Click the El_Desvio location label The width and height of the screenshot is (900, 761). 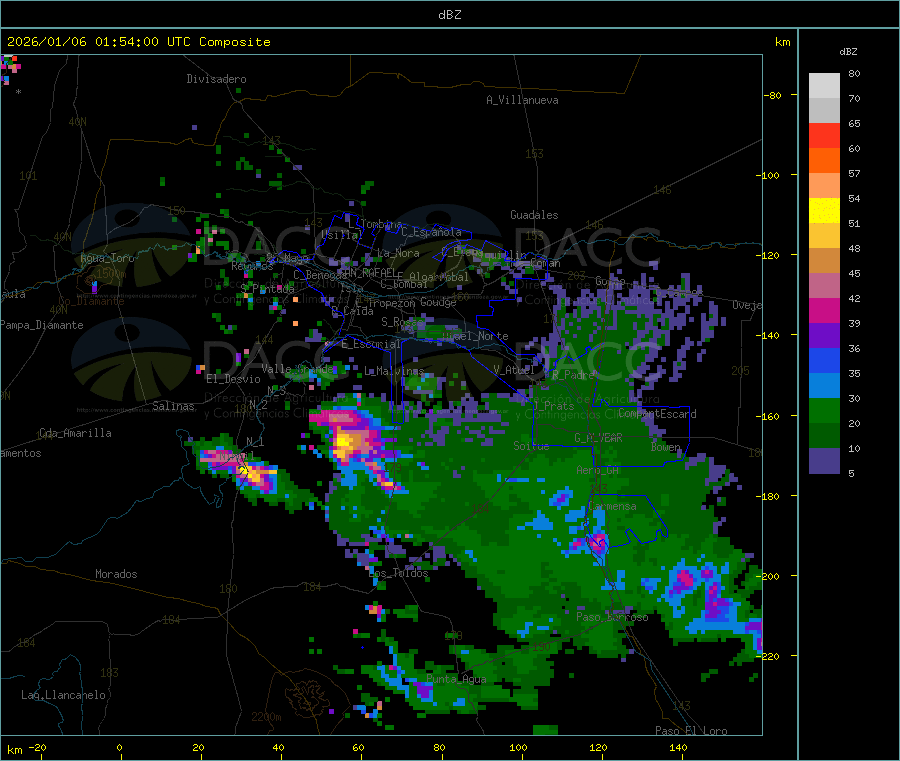point(233,379)
